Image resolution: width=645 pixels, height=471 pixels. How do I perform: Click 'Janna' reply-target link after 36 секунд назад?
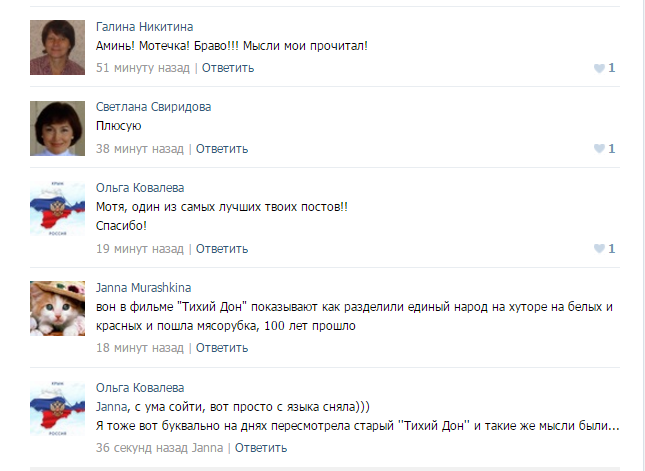207,447
